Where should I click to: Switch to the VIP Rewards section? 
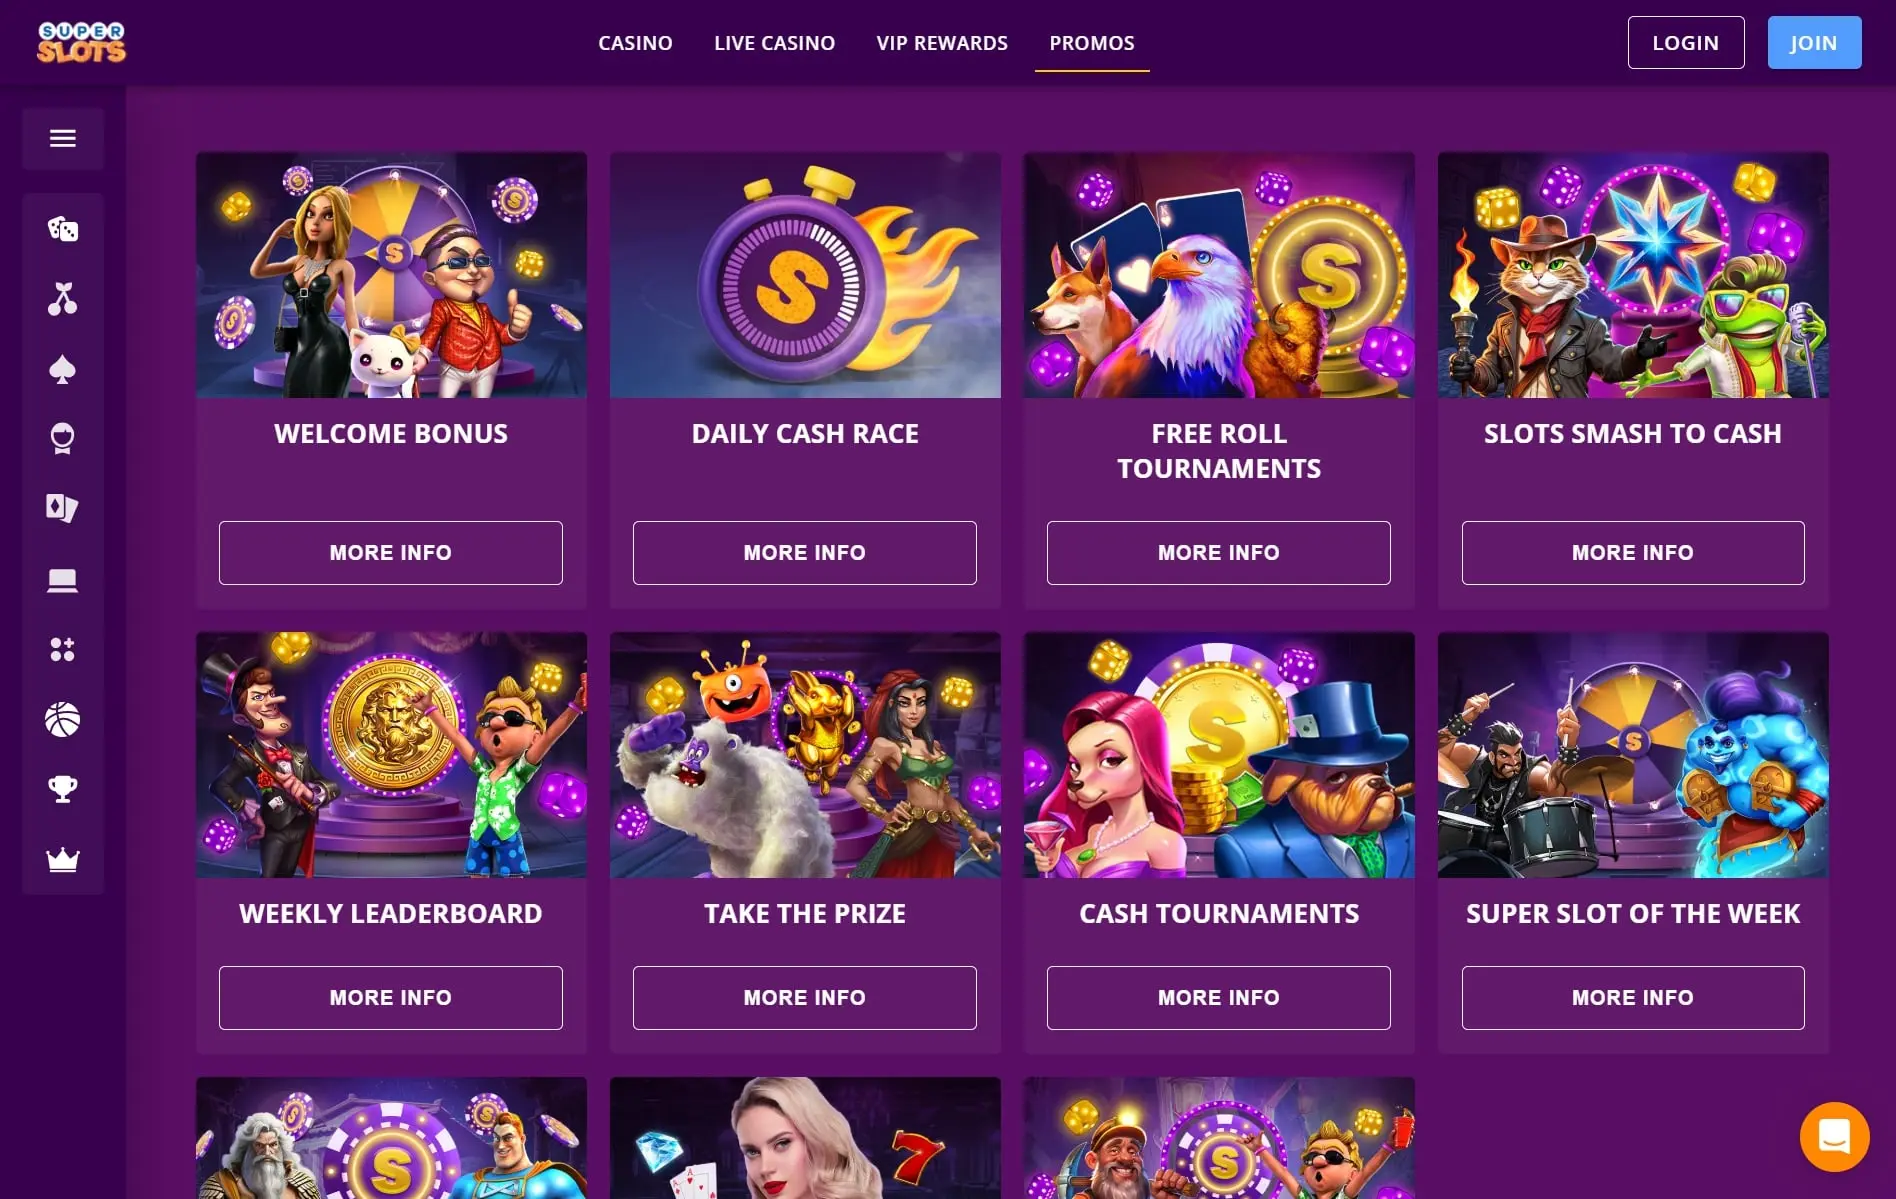[942, 43]
